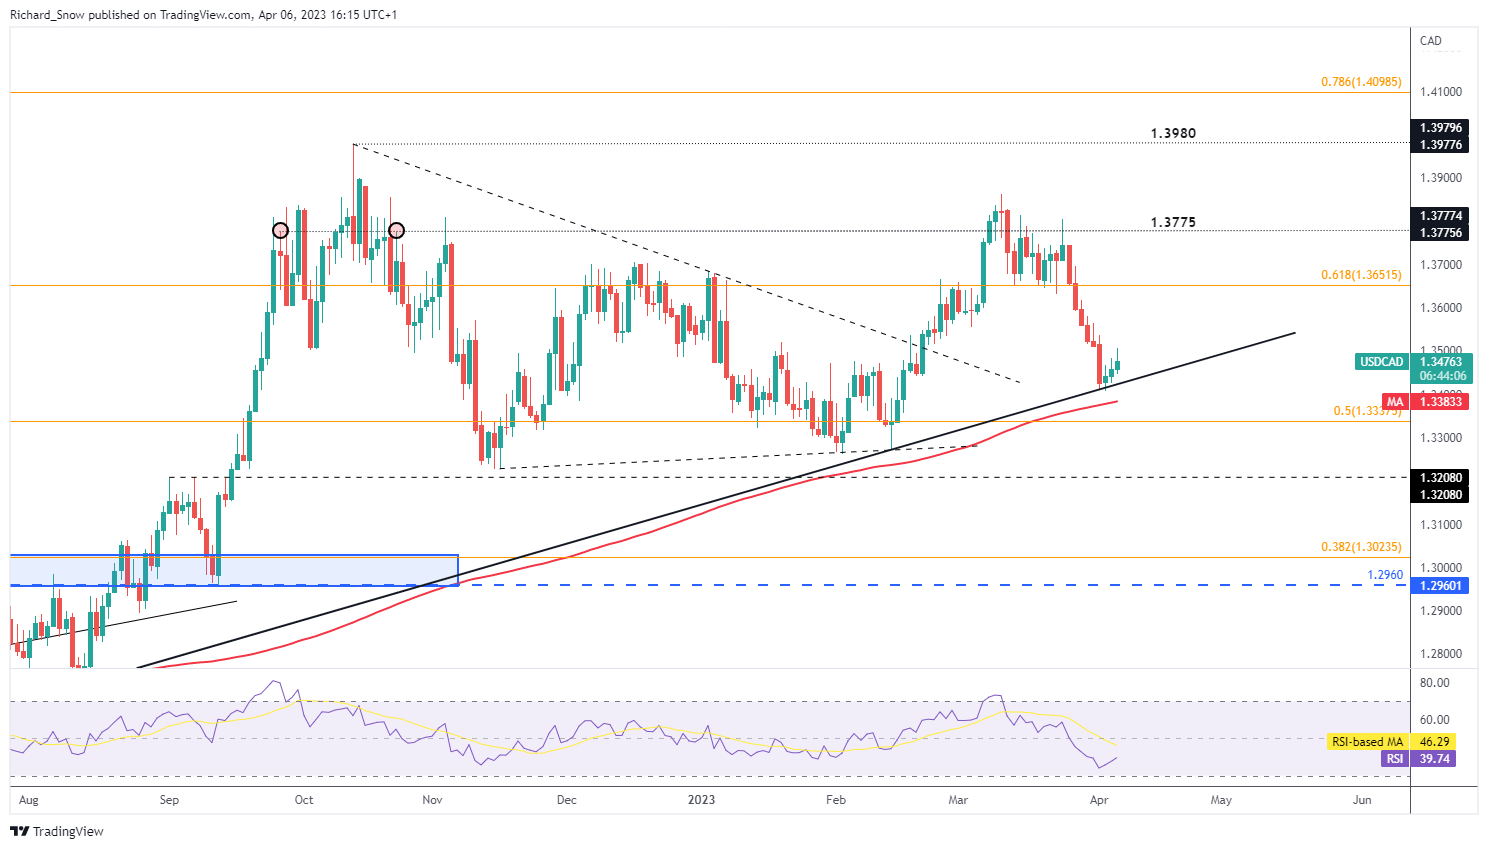Click the 1.33000 price axis label
The width and height of the screenshot is (1488, 849).
(1441, 438)
